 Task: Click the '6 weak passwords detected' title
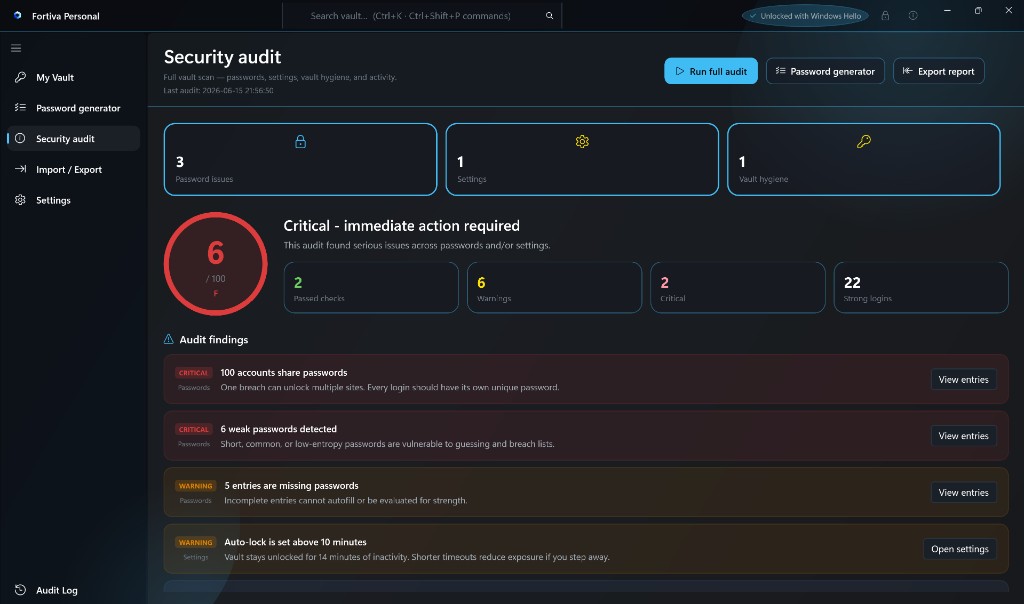278,428
